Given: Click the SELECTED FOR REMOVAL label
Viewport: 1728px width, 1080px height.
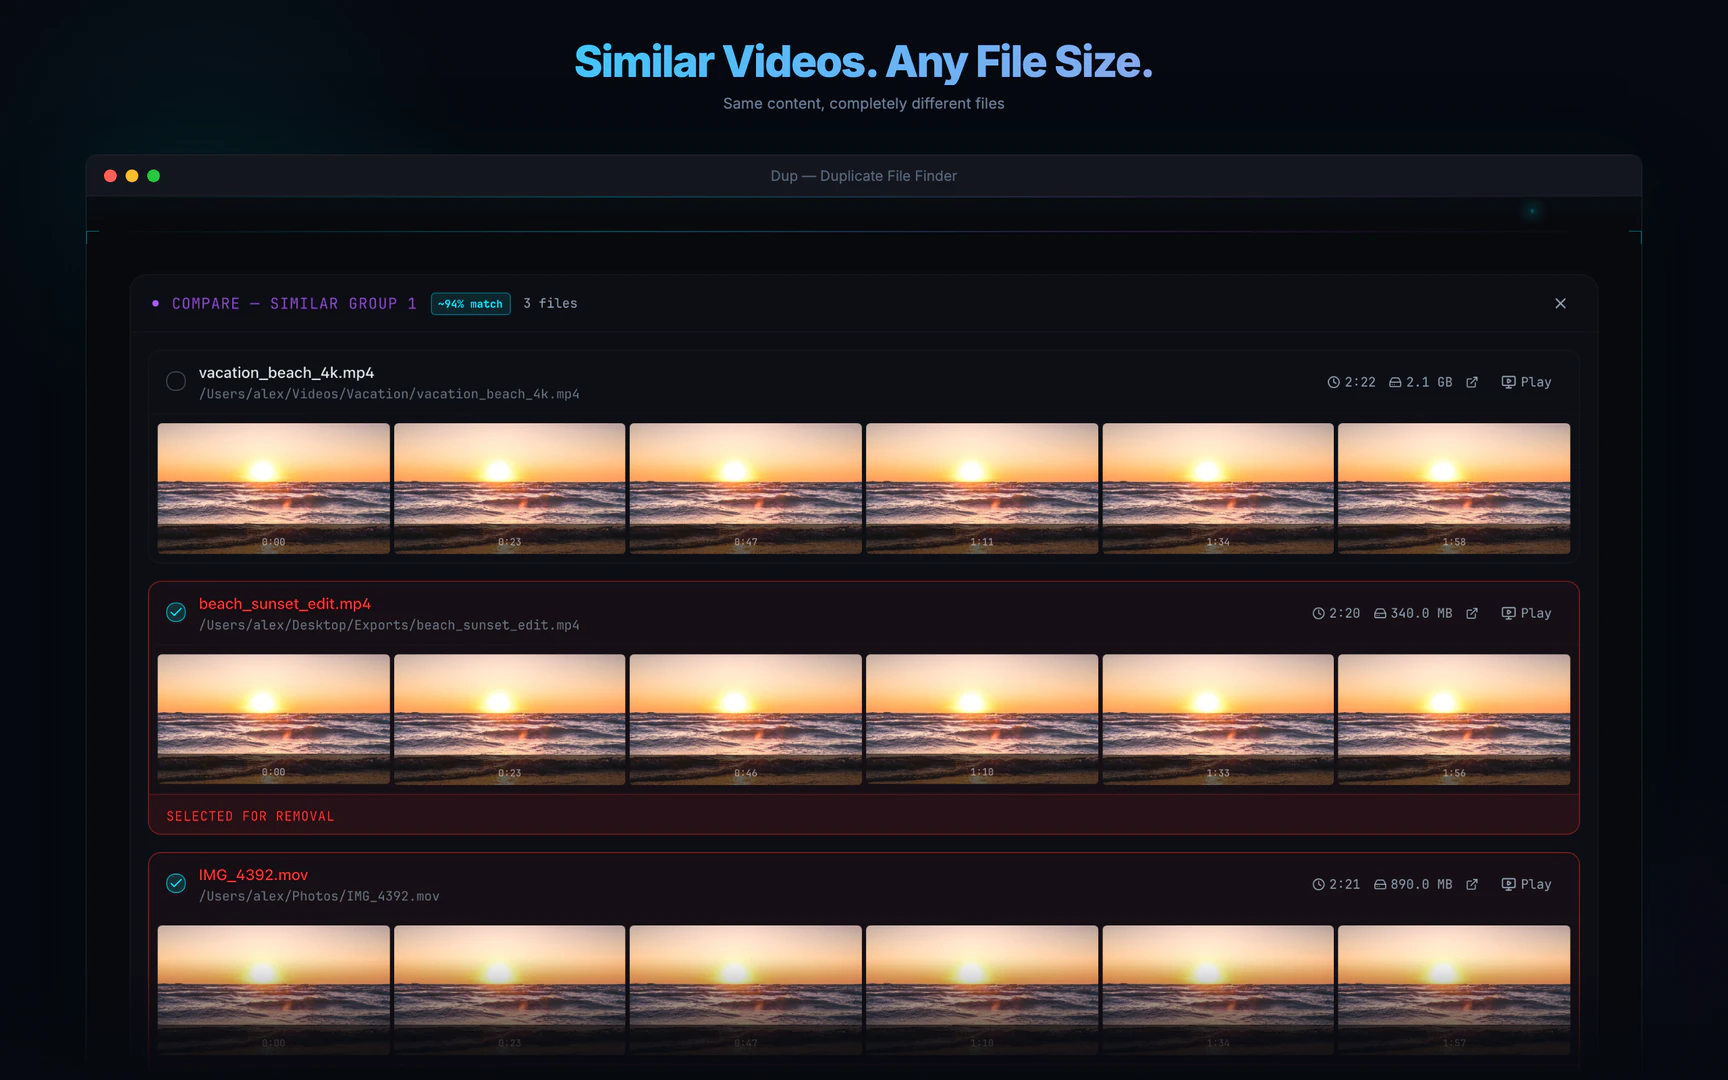Looking at the screenshot, I should pyautogui.click(x=250, y=815).
